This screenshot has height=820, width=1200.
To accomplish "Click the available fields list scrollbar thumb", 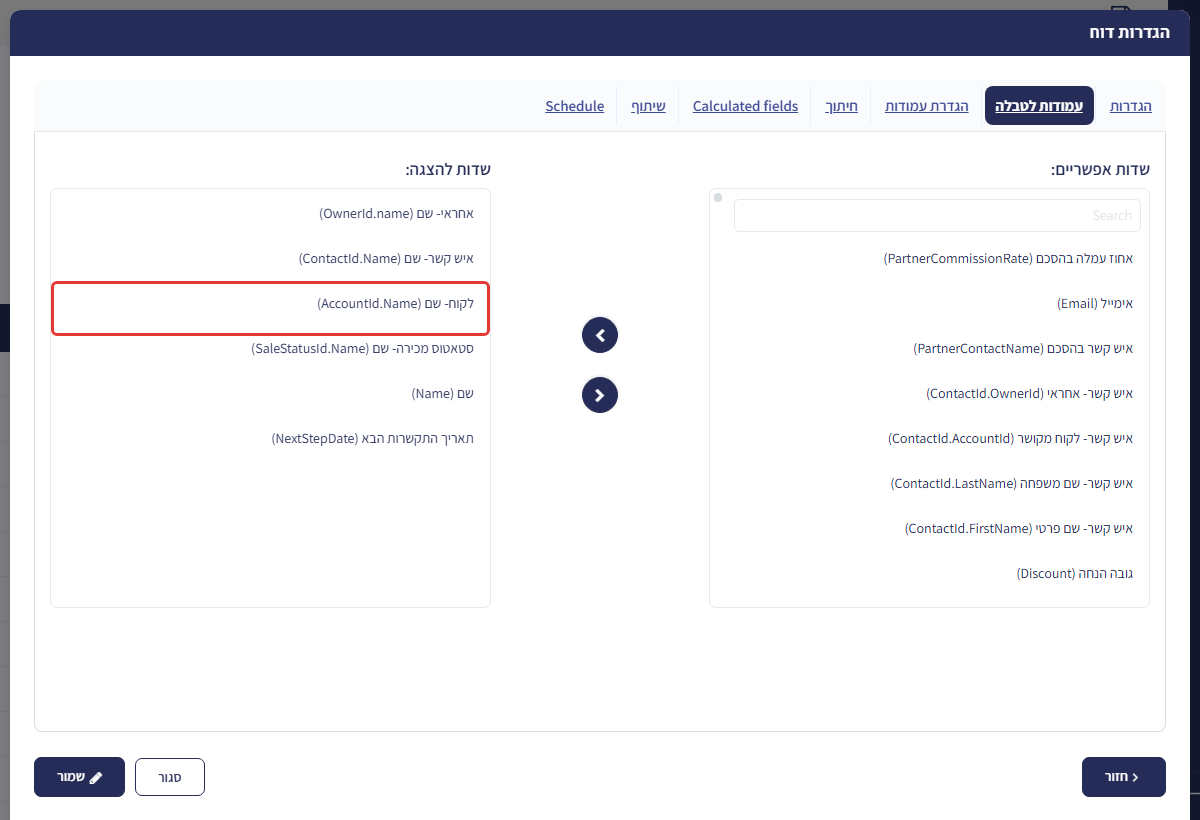I will (718, 198).
